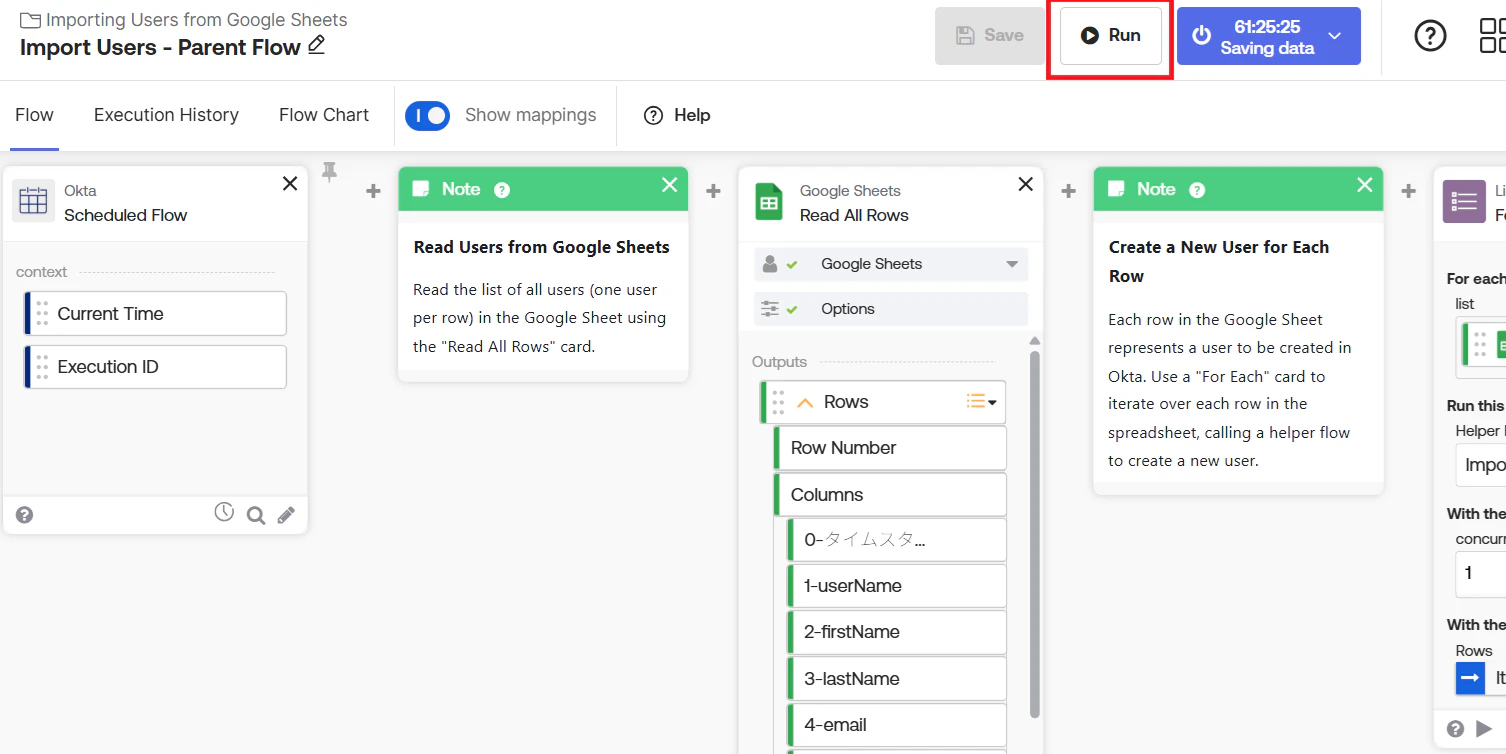Click the clock icon on the Scheduled Flow card
Screen dimensions: 1506x754
point(224,512)
